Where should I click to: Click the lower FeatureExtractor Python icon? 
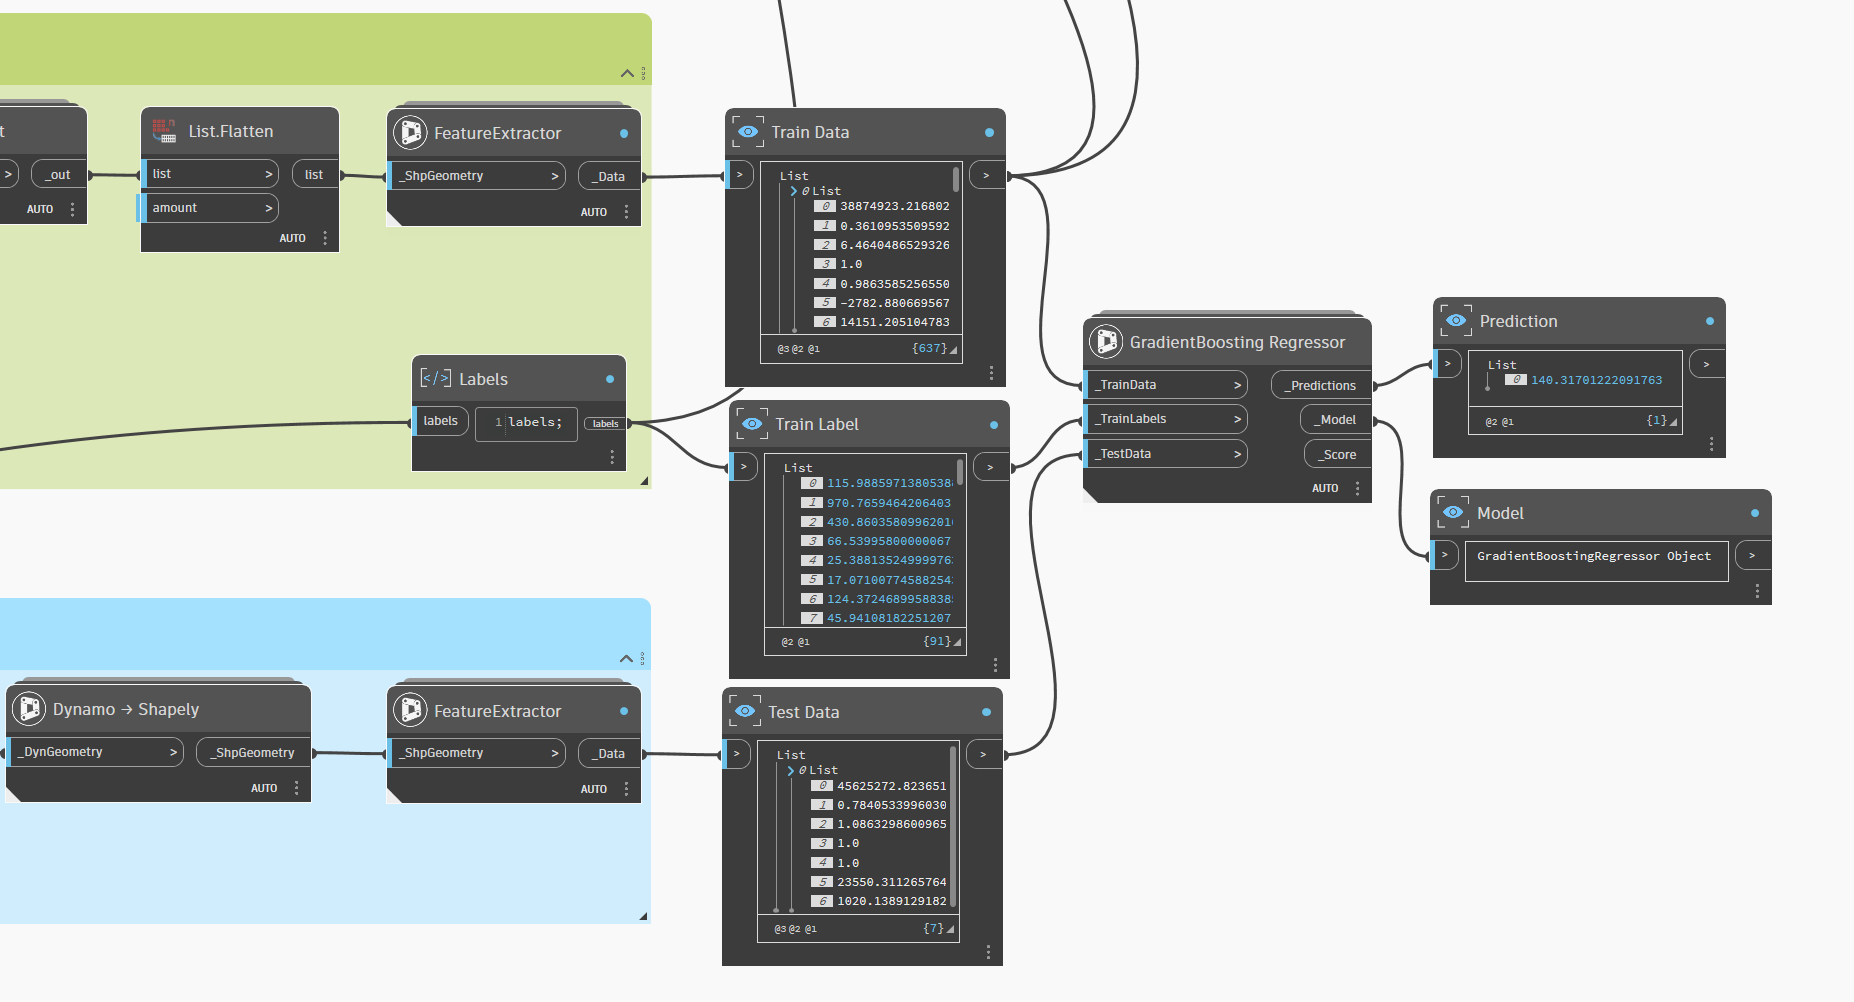tap(410, 710)
